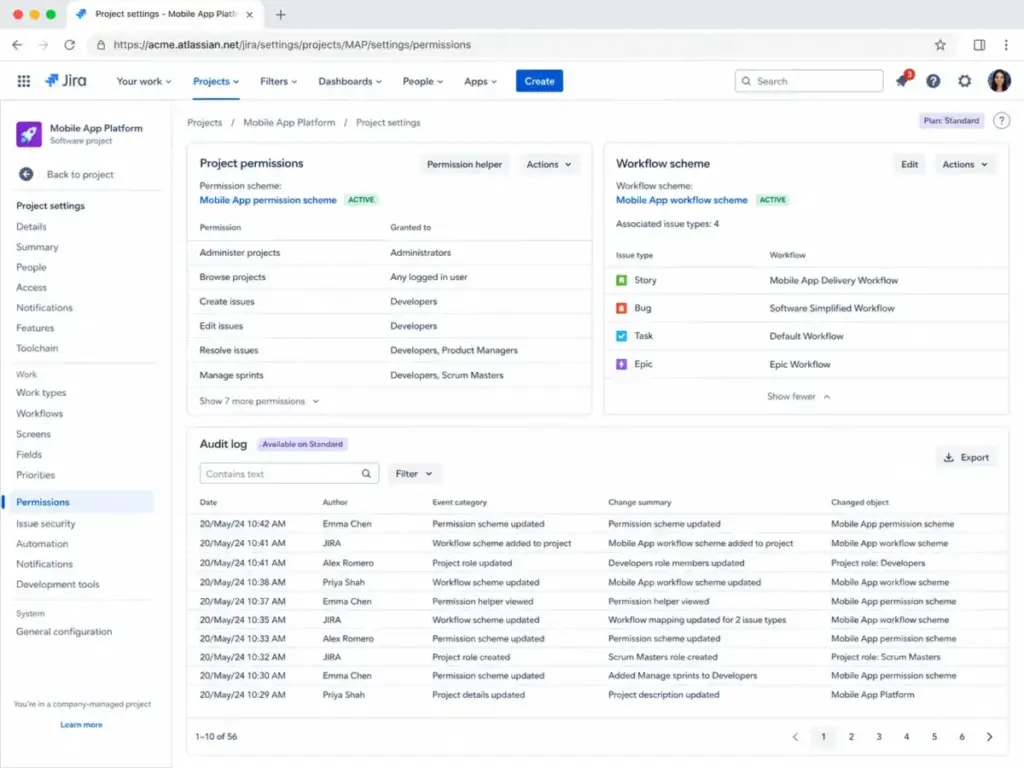Click the Mobile App Platform rocket project icon
This screenshot has height=768, width=1024.
[x=29, y=134]
